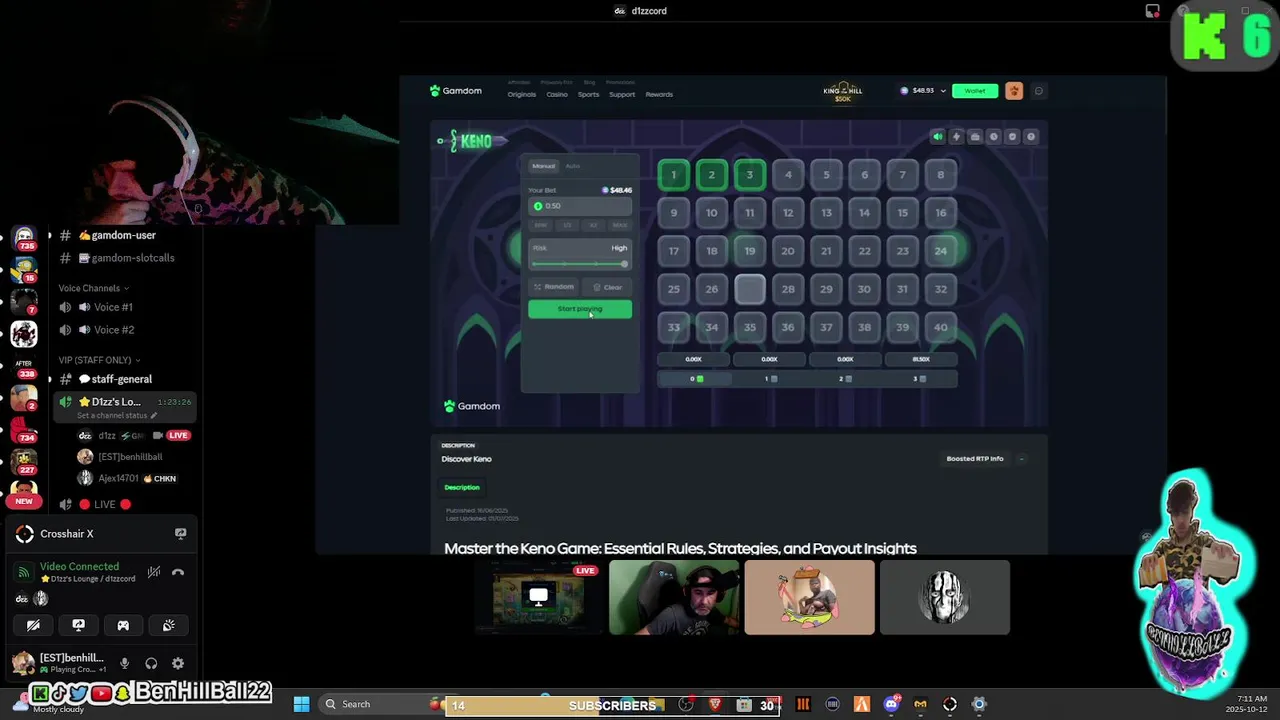Set the bet with MAX button
Screen dimensions: 1280x720
620,226
